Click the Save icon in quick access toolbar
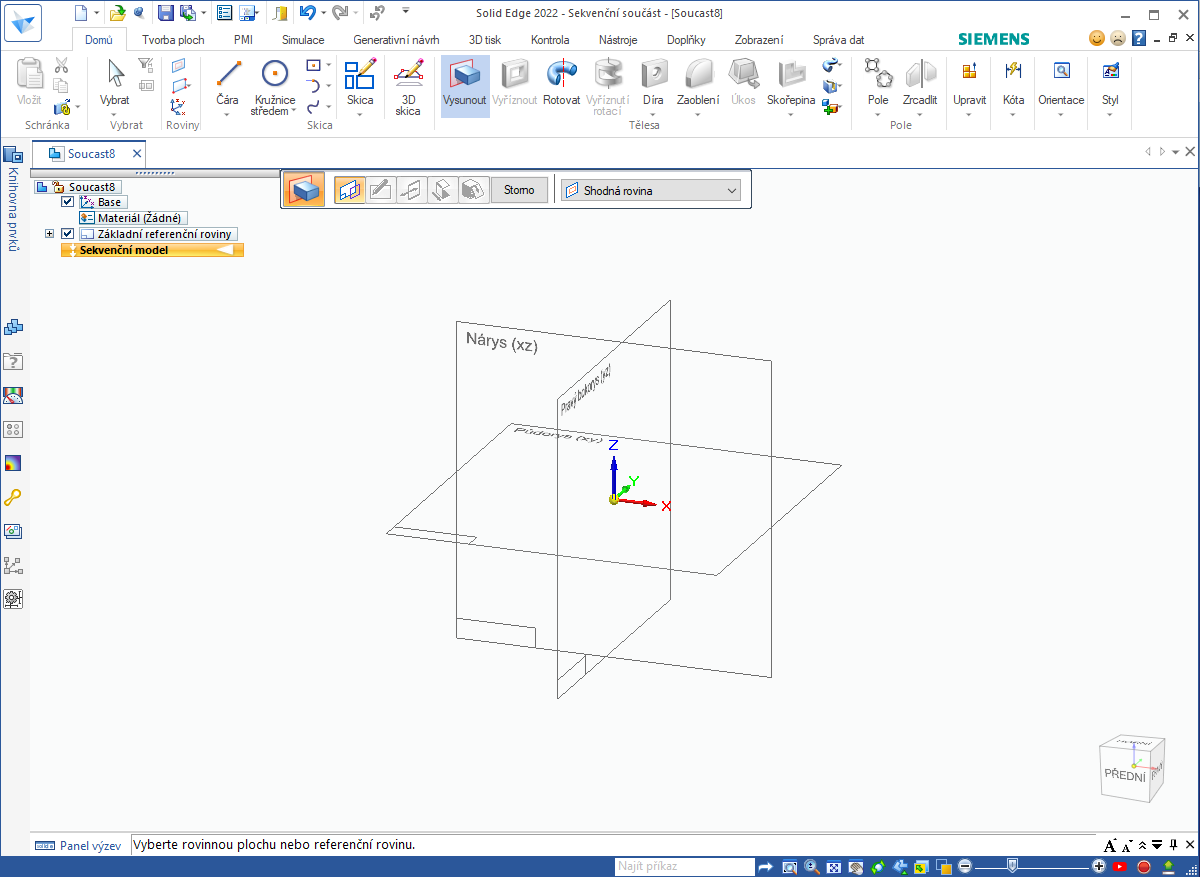The width and height of the screenshot is (1200, 877). [165, 13]
